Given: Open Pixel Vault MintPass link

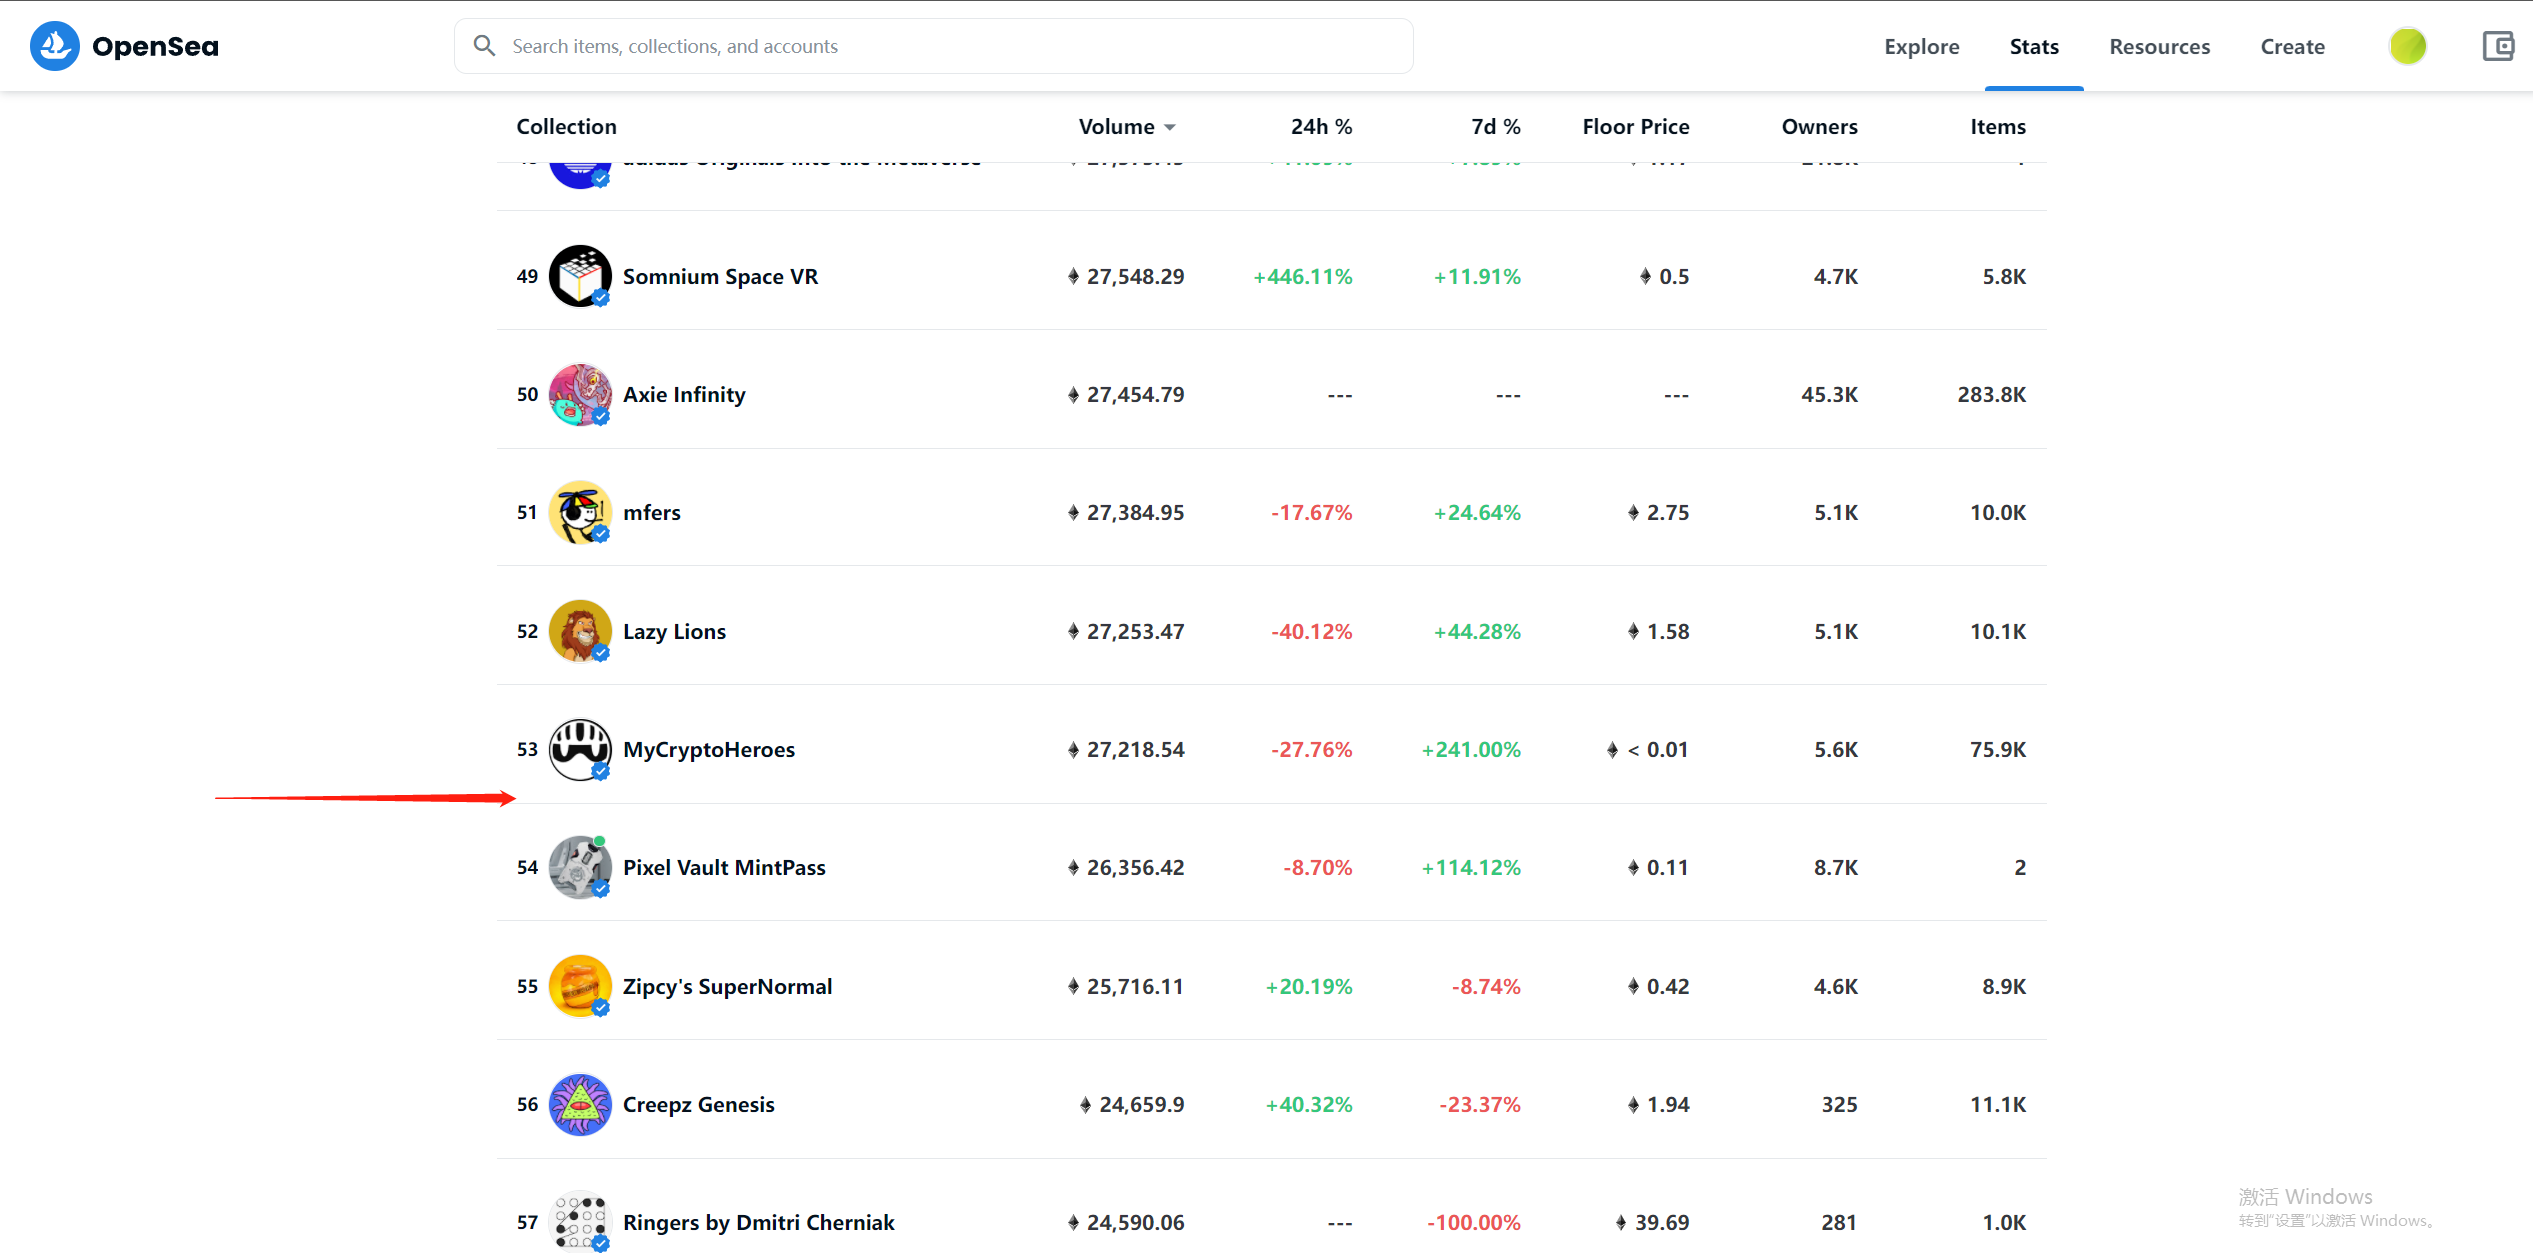Looking at the screenshot, I should [x=724, y=867].
